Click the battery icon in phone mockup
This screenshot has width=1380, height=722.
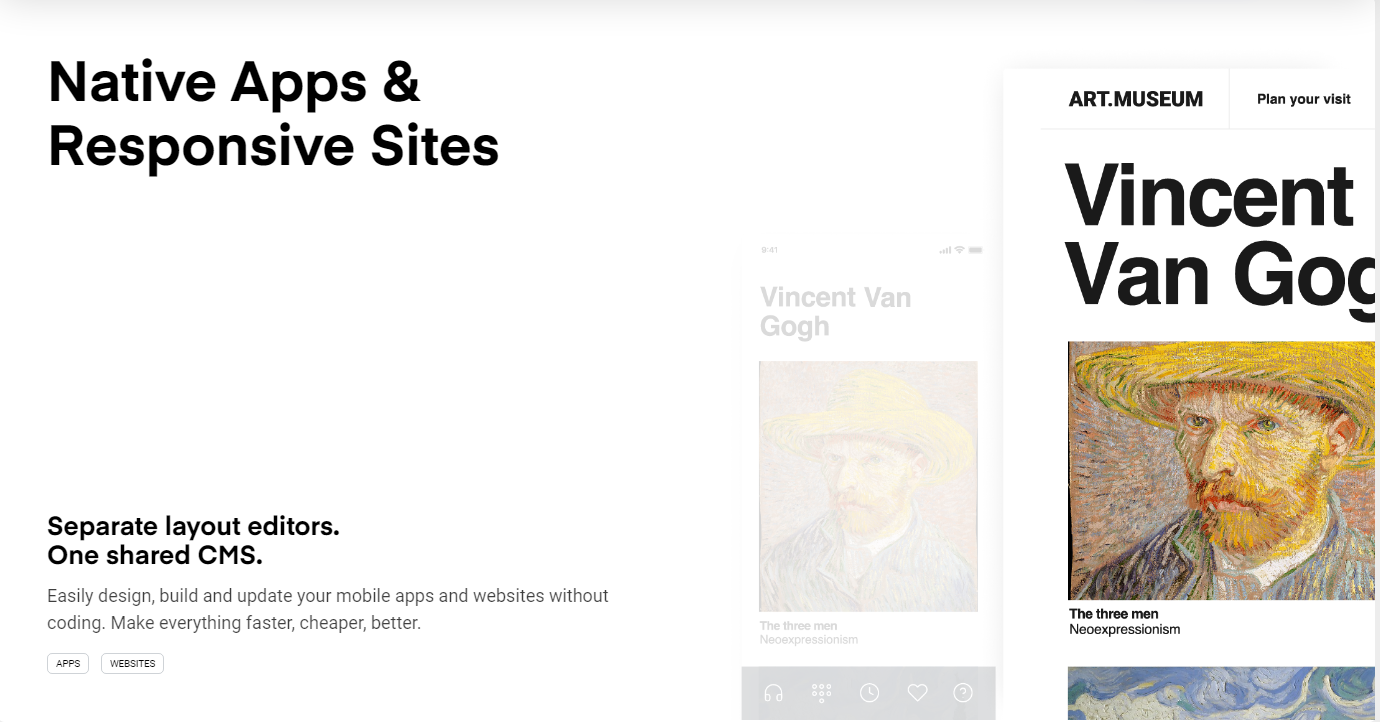[976, 249]
